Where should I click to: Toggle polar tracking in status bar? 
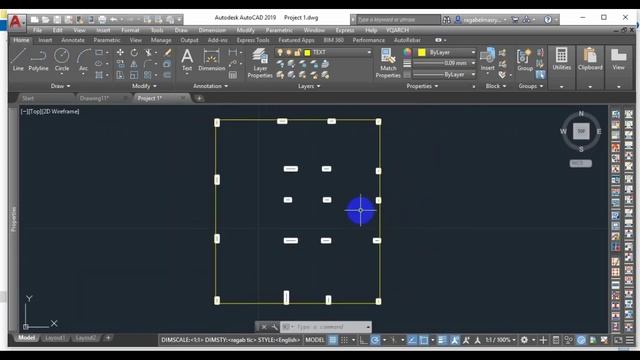[x=375, y=340]
